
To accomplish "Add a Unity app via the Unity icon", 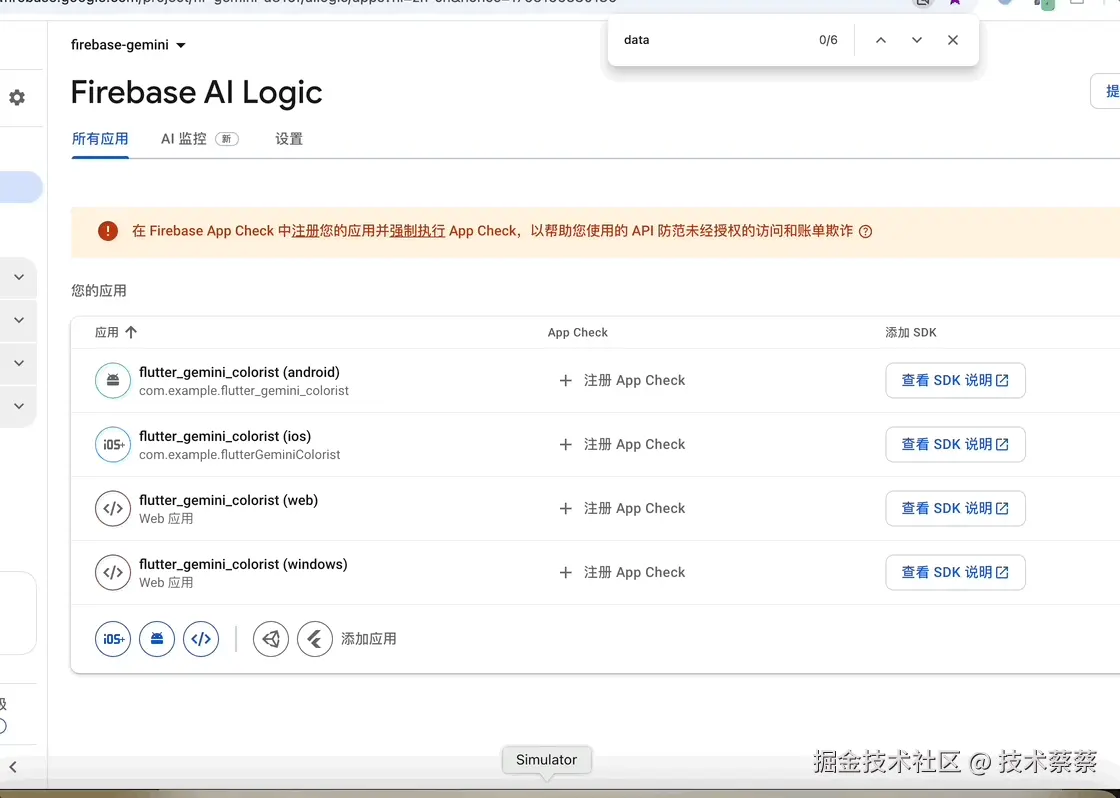I will (x=271, y=639).
